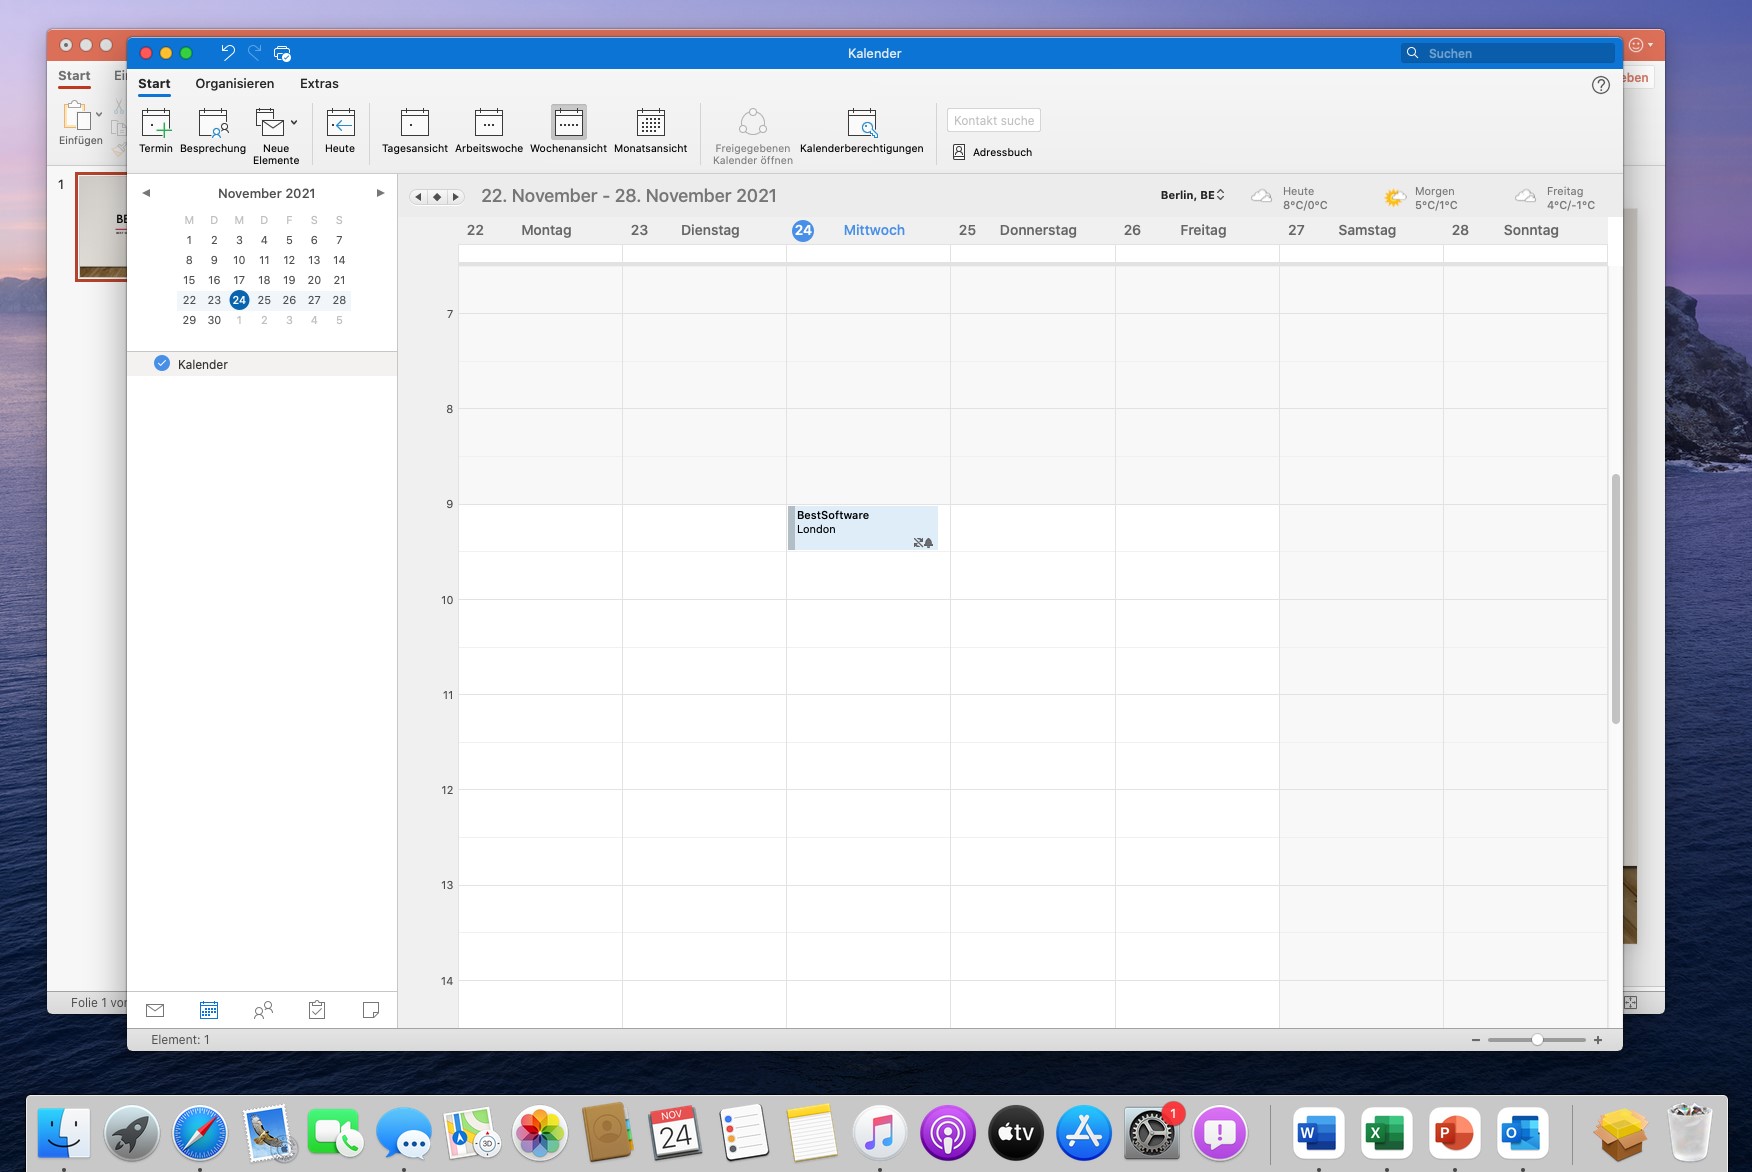Jump to today with Heute button
The height and width of the screenshot is (1172, 1752).
click(x=340, y=130)
